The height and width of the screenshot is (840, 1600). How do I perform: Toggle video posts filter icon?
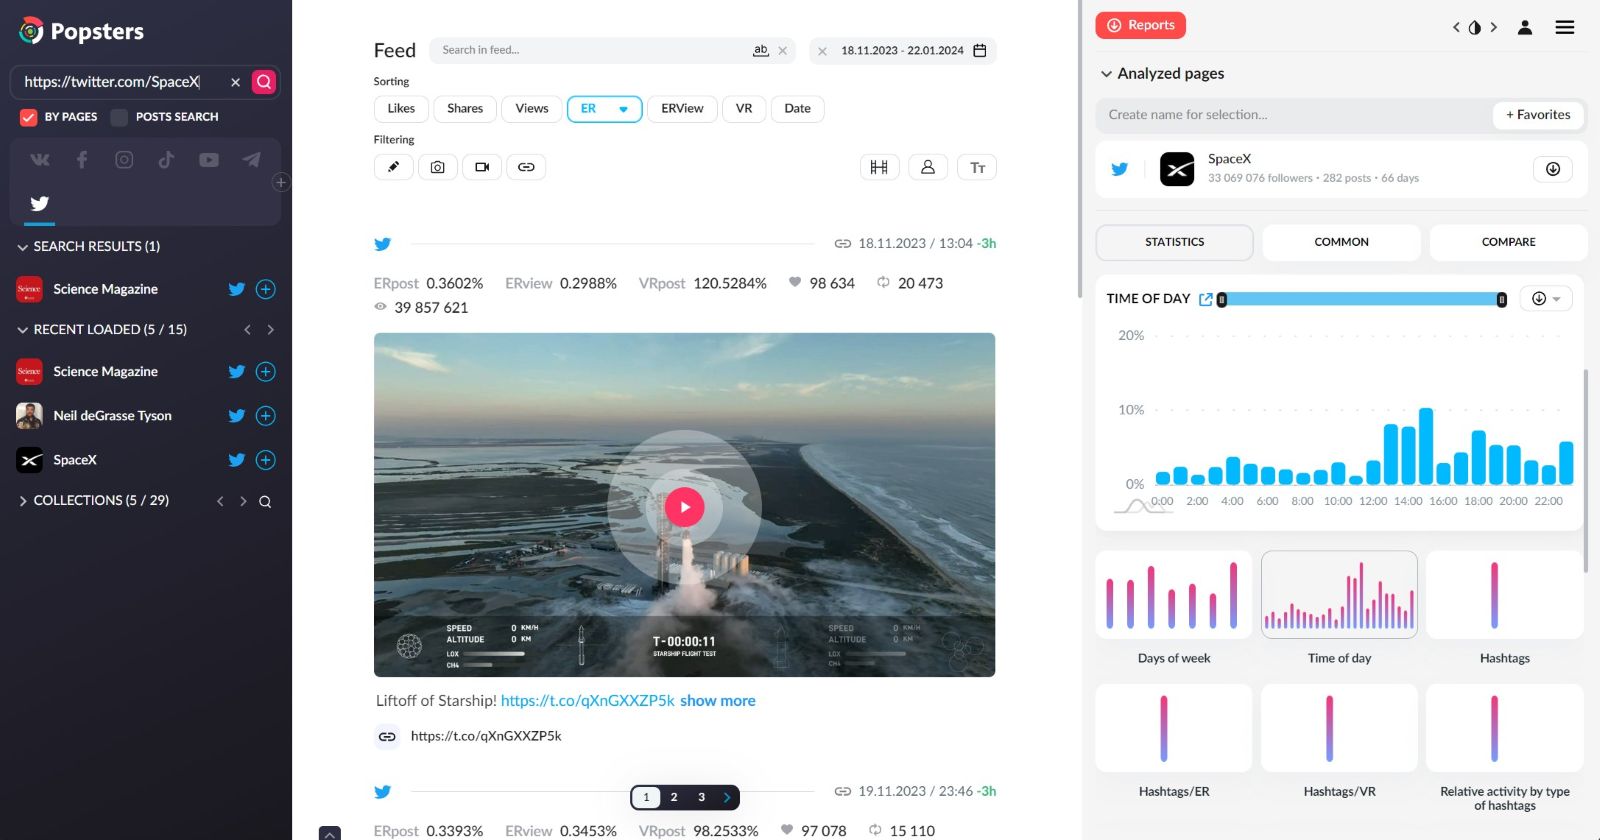tap(482, 167)
